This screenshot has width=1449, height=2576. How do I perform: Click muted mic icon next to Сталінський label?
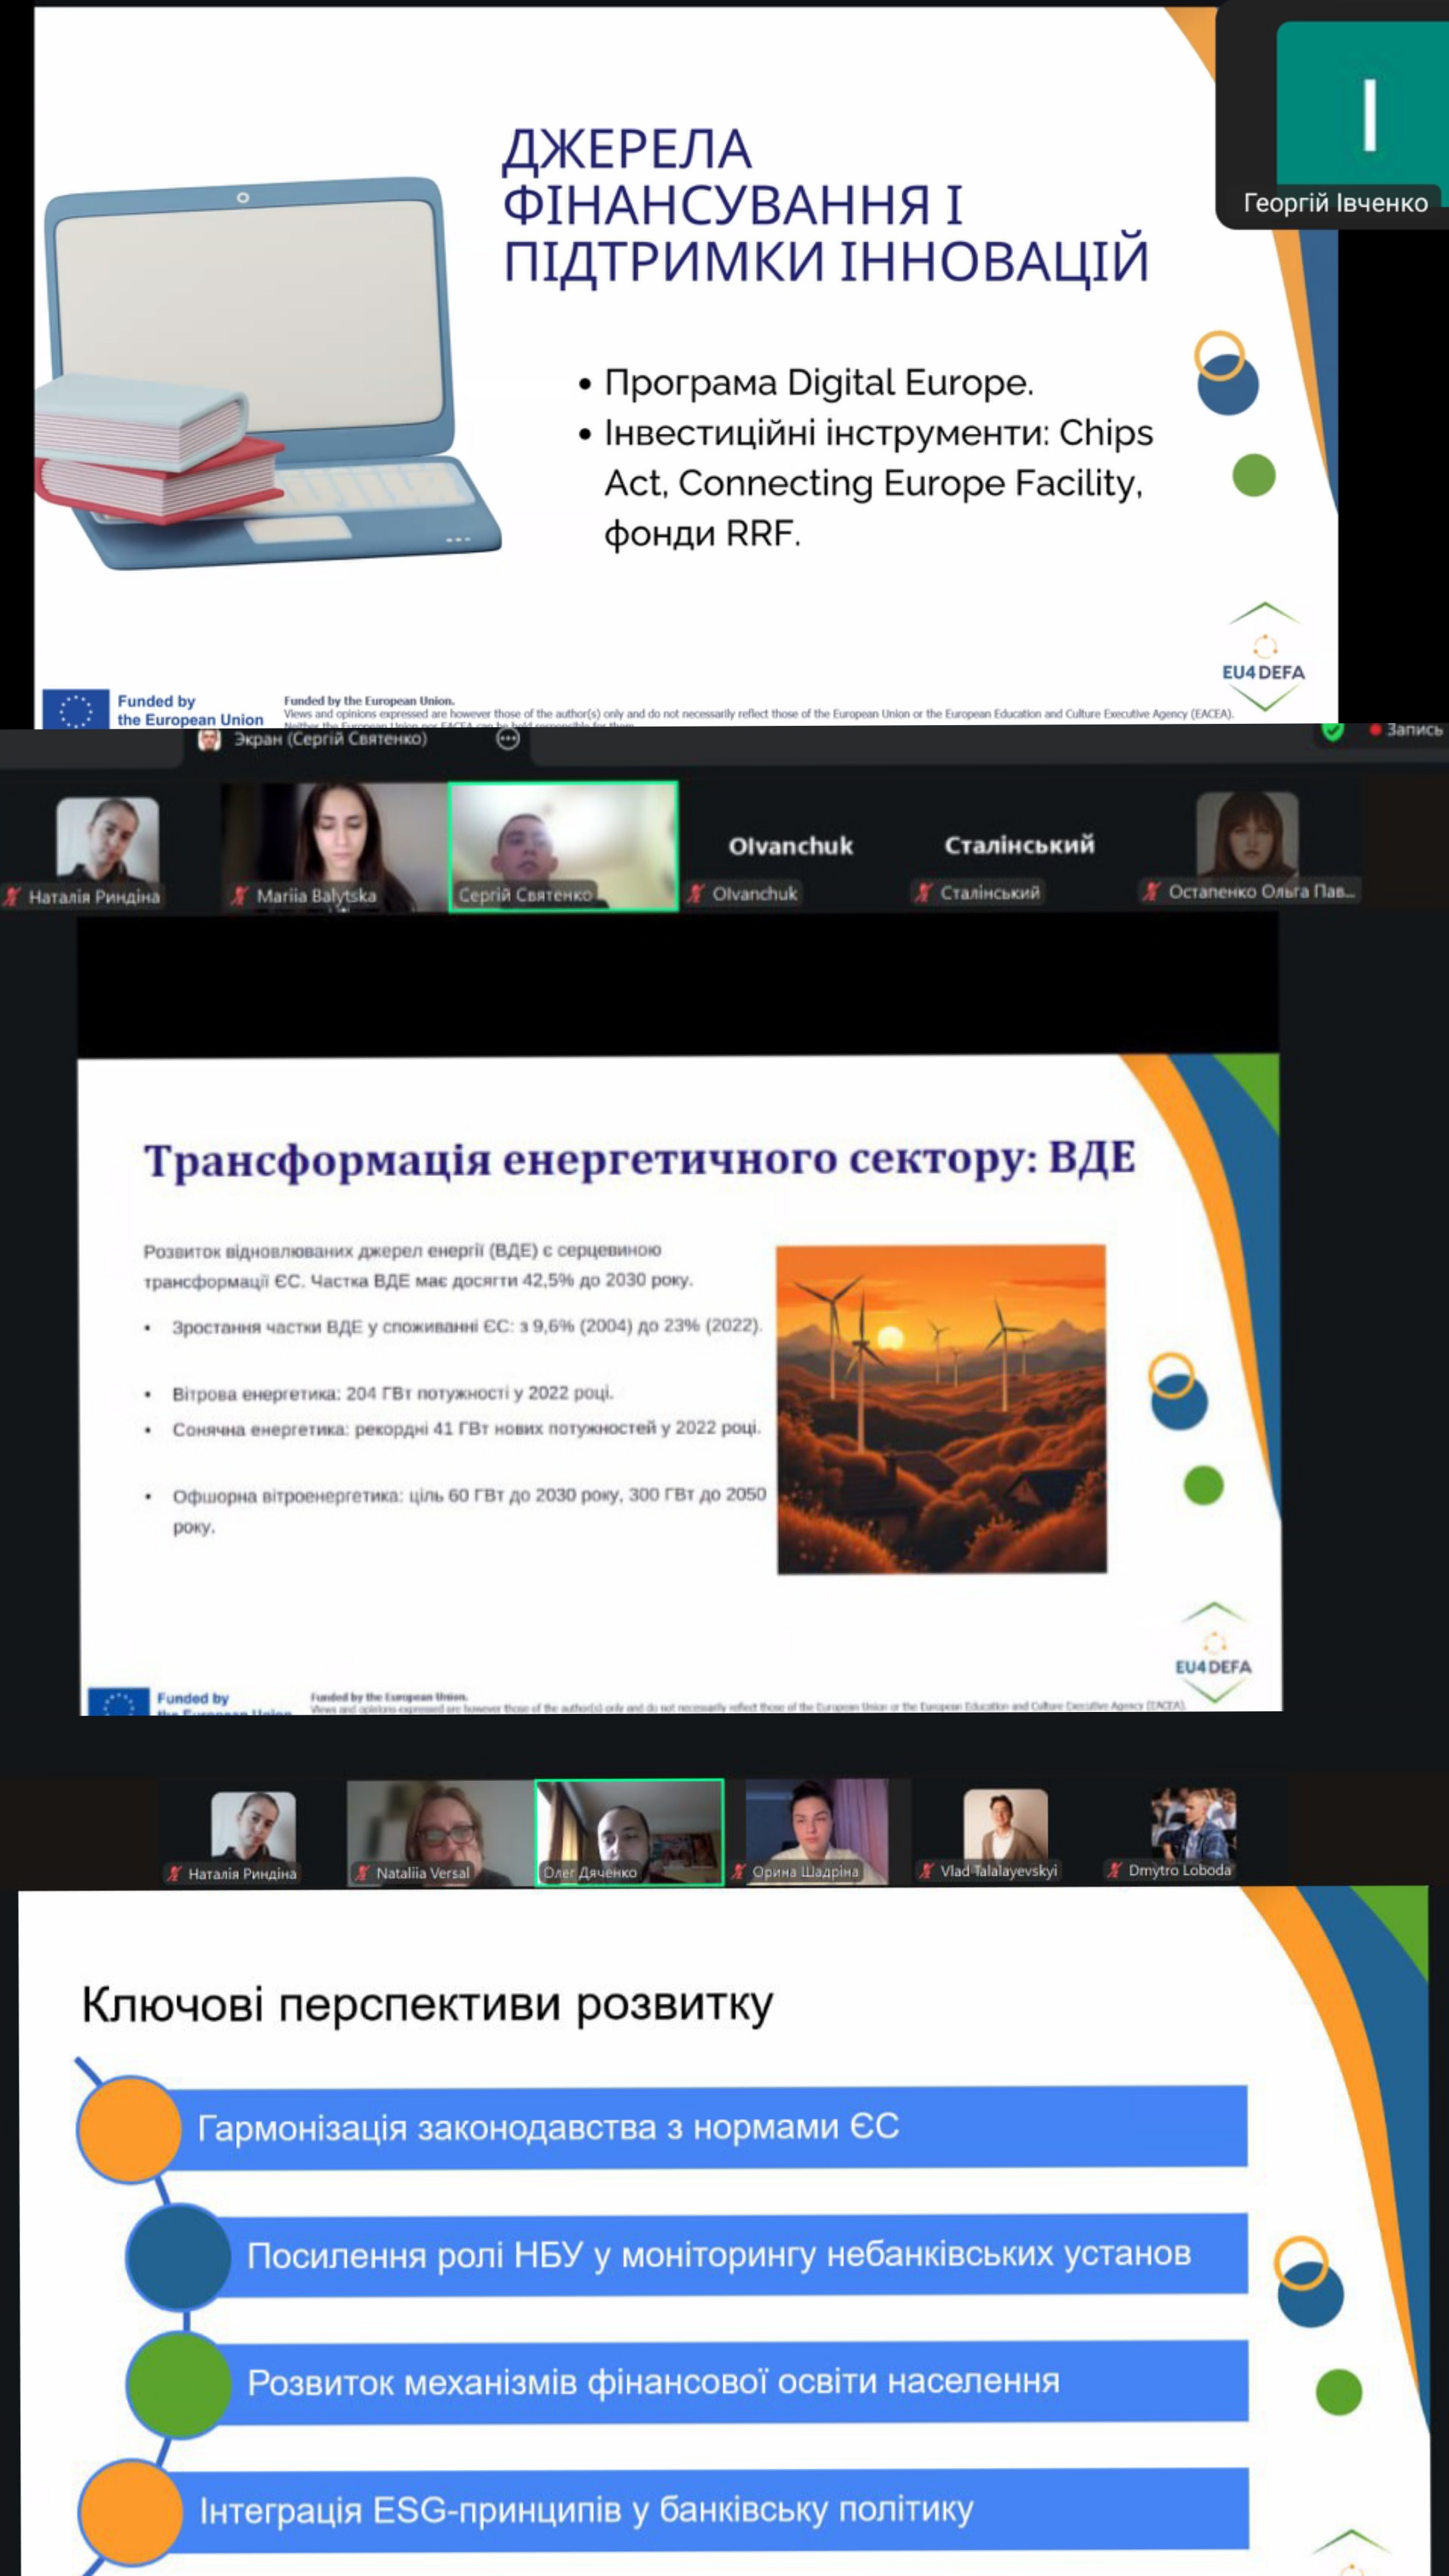point(924,892)
